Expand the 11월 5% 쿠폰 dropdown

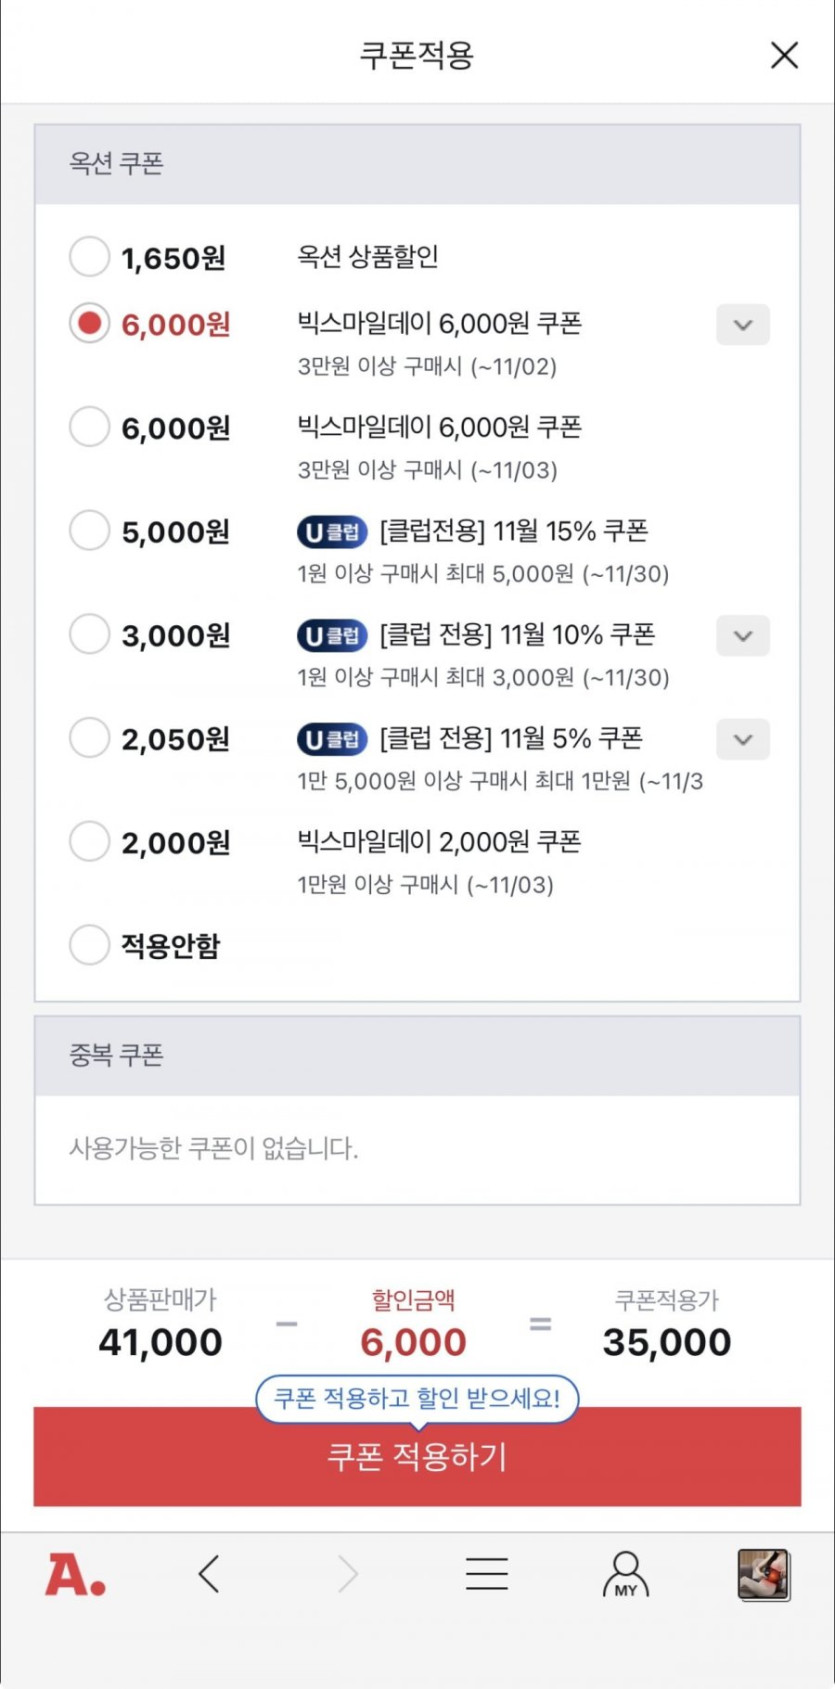[x=743, y=740]
